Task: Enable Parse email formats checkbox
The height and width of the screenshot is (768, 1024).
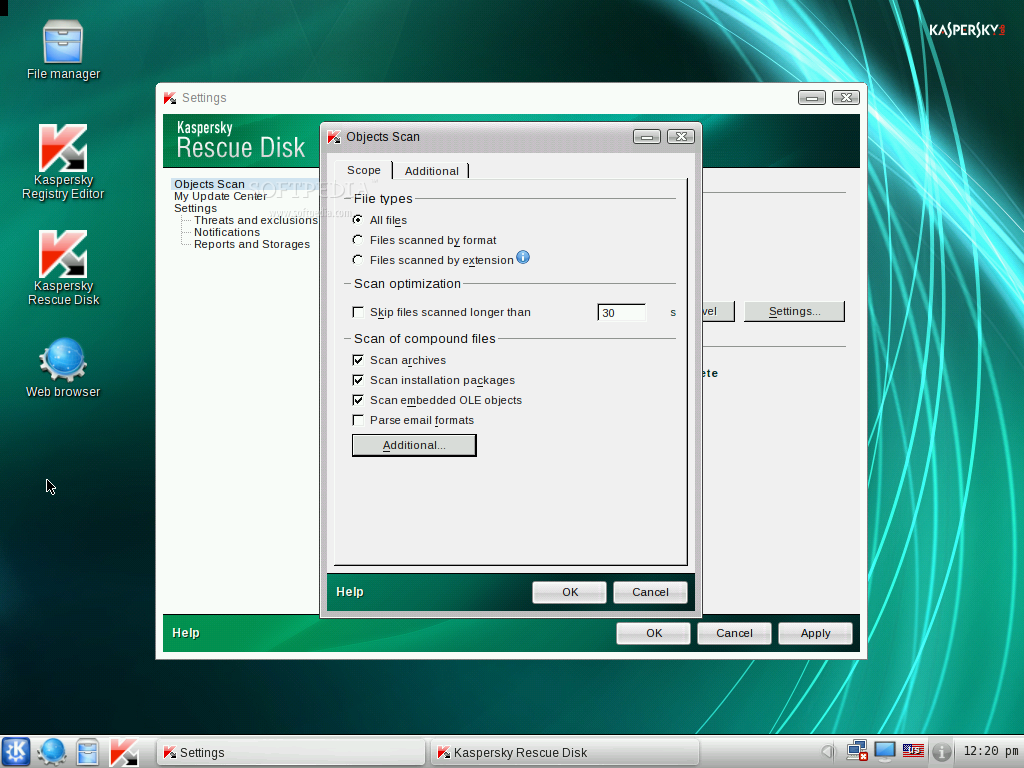Action: coord(358,420)
